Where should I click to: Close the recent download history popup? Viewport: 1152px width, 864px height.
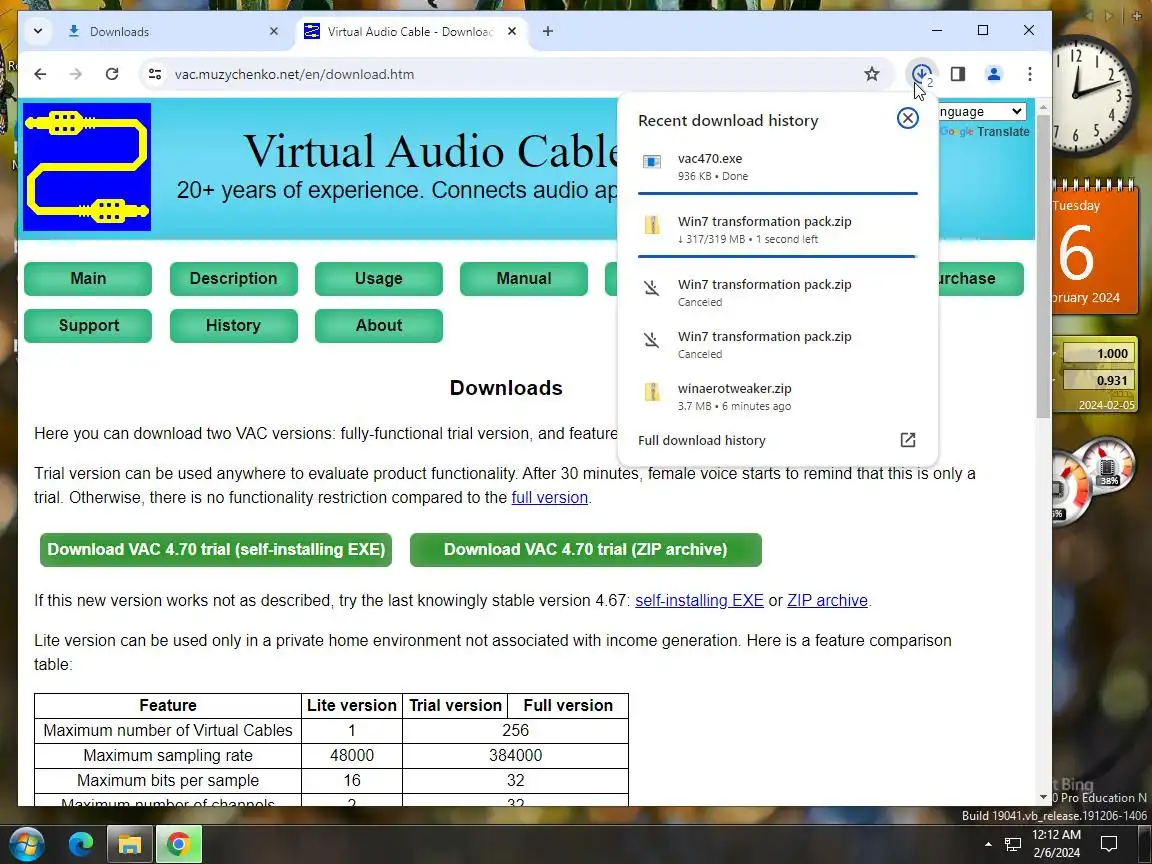[908, 118]
